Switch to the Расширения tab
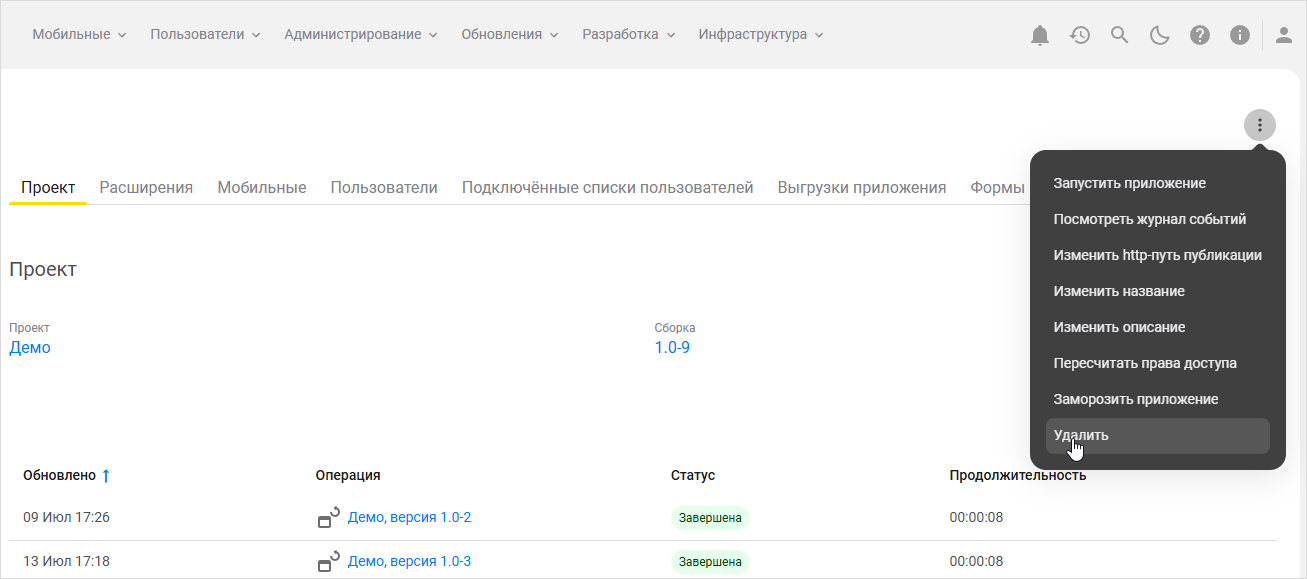 pyautogui.click(x=146, y=187)
